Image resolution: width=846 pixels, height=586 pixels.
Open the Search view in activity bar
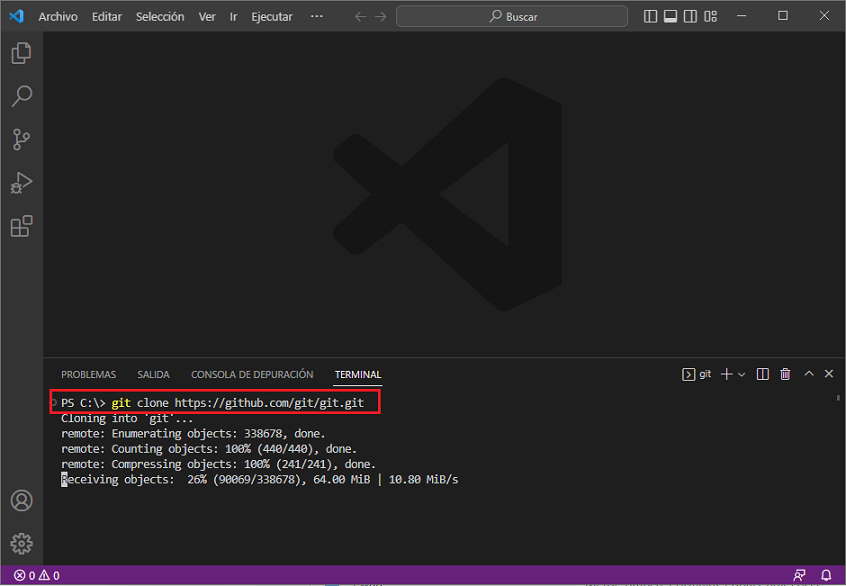(x=22, y=96)
